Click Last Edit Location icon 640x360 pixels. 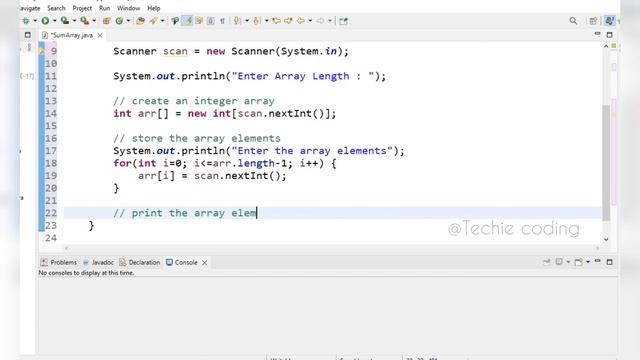click(x=276, y=20)
